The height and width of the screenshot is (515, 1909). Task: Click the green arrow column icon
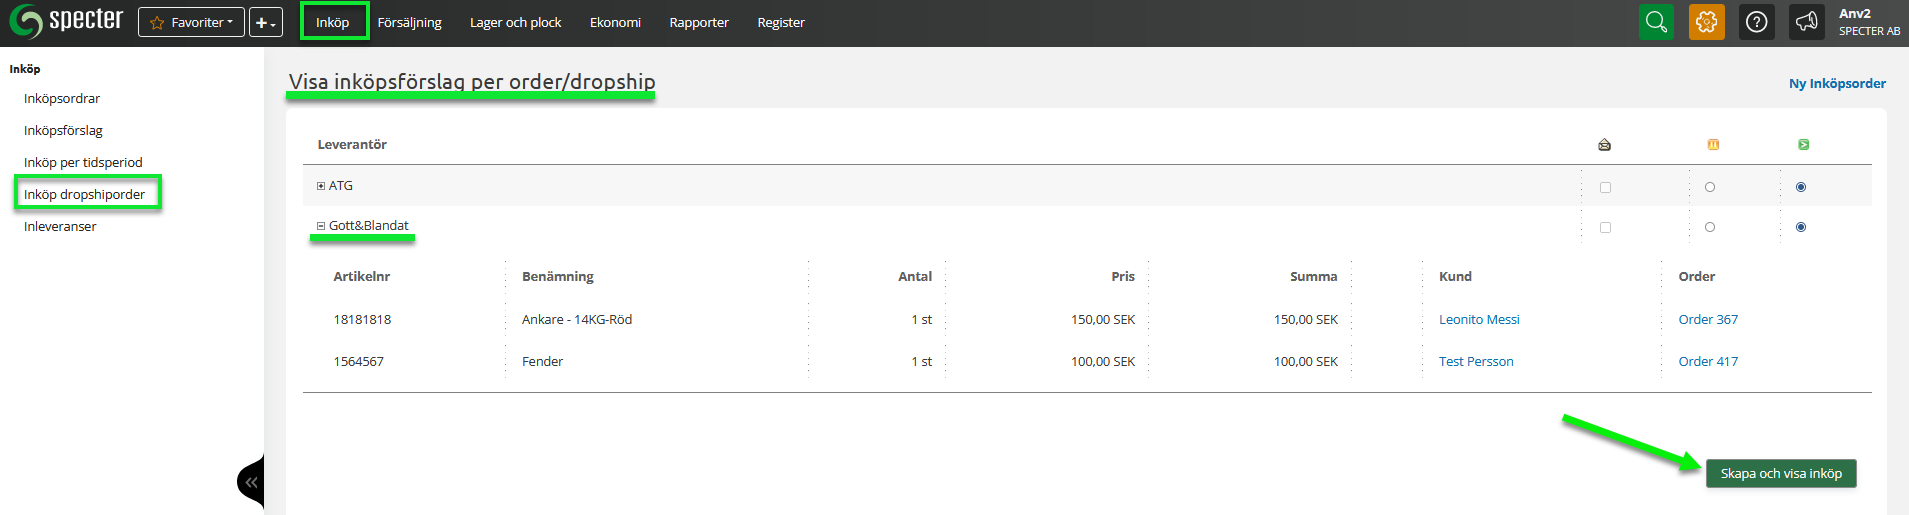click(x=1803, y=145)
